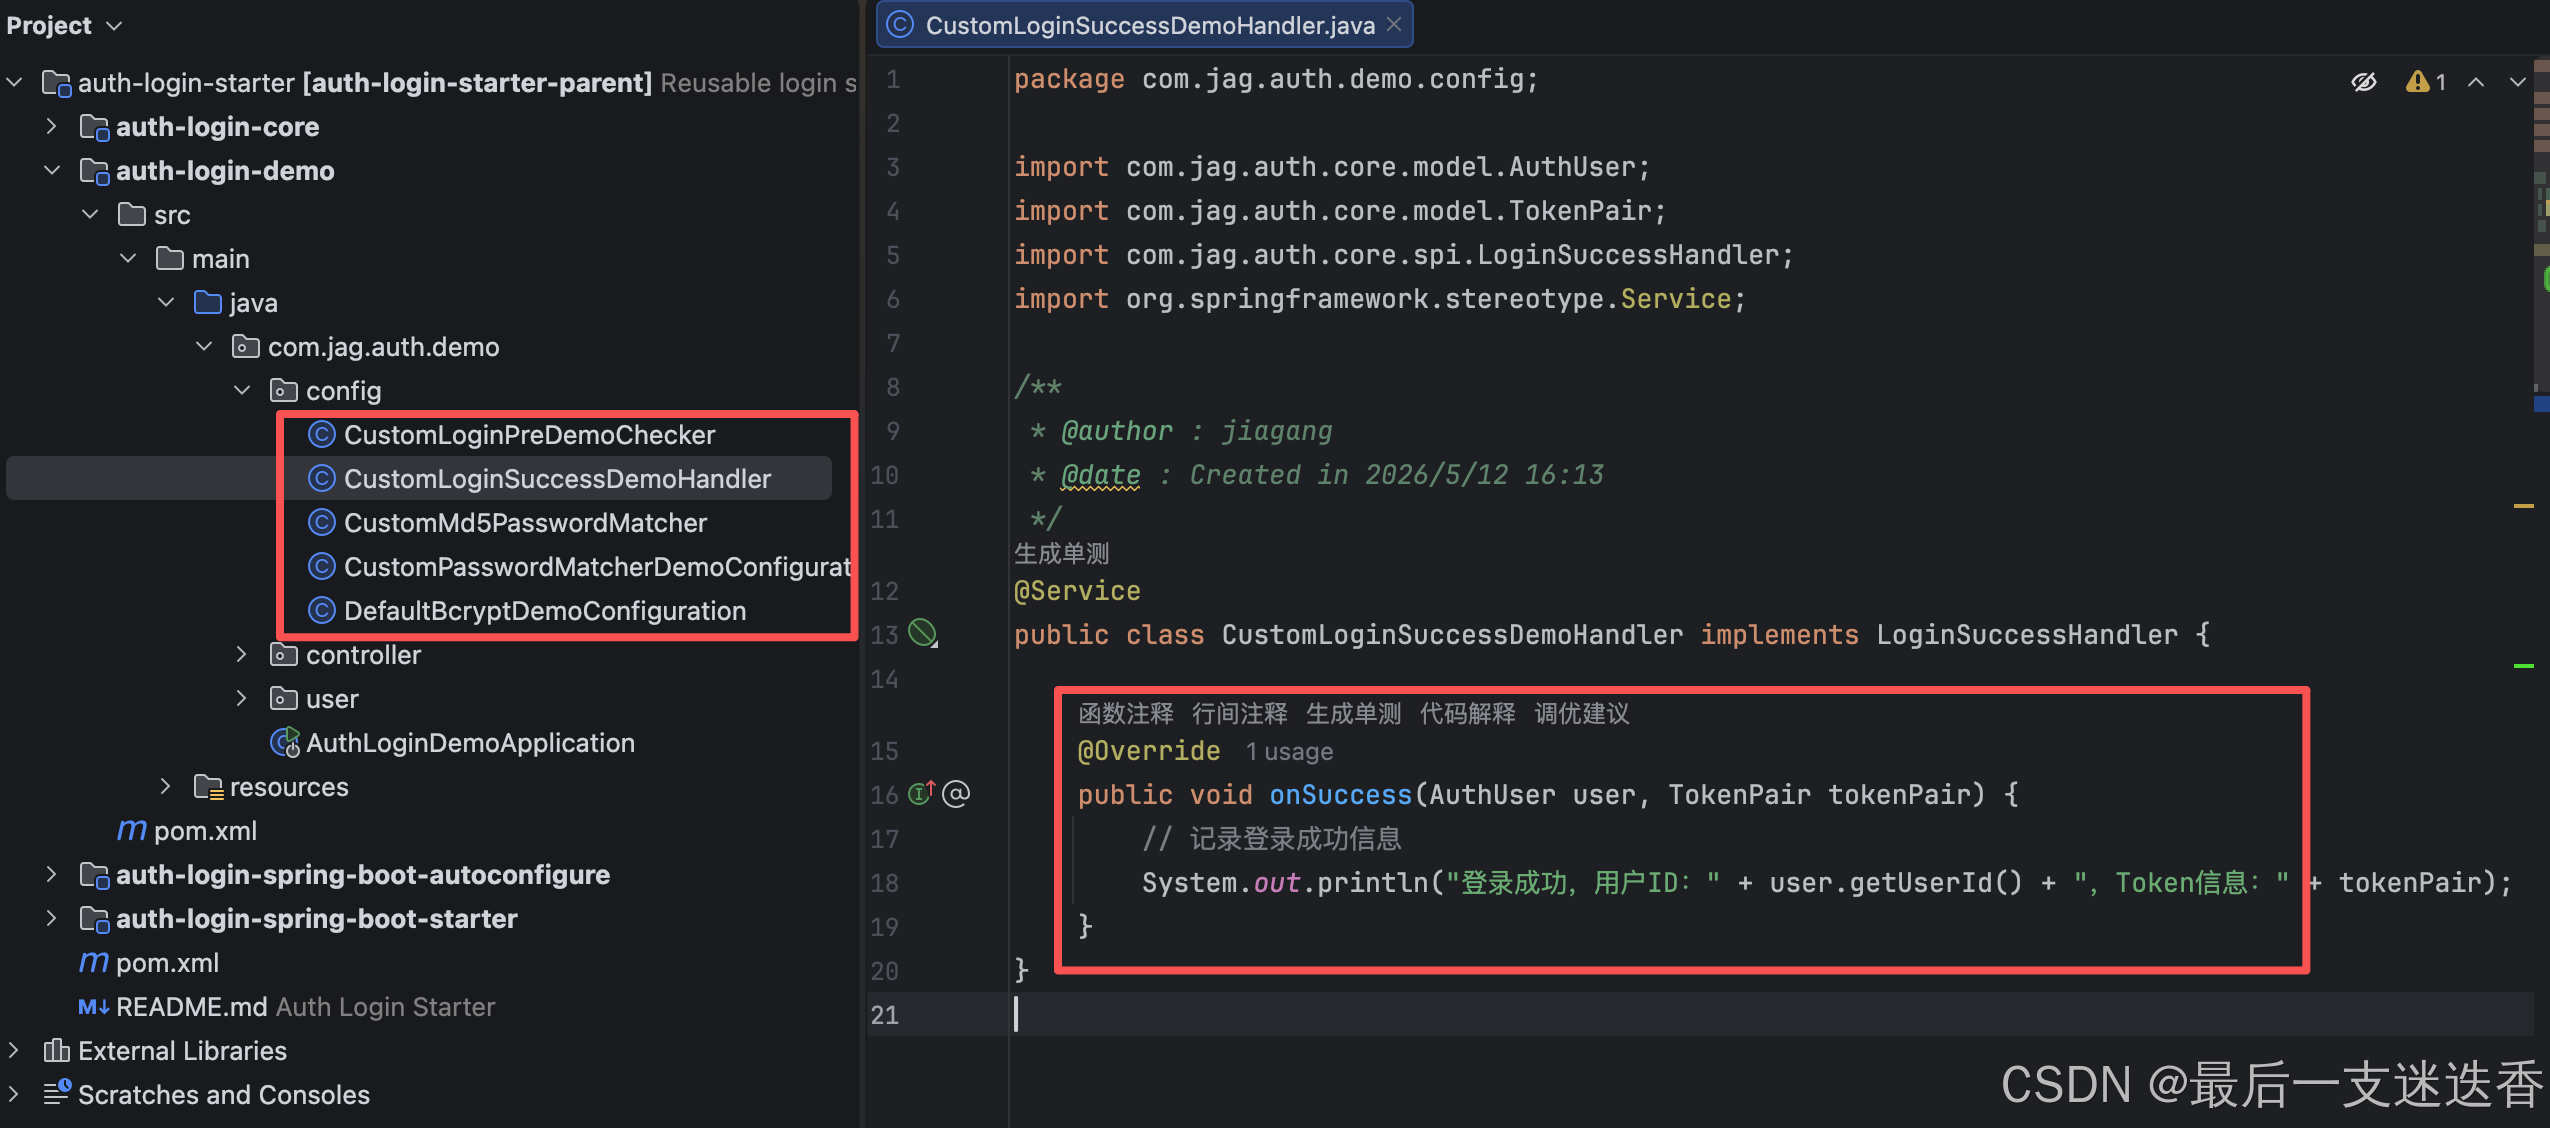The height and width of the screenshot is (1128, 2550).
Task: Click the 1 usage hint
Action: [x=1290, y=752]
